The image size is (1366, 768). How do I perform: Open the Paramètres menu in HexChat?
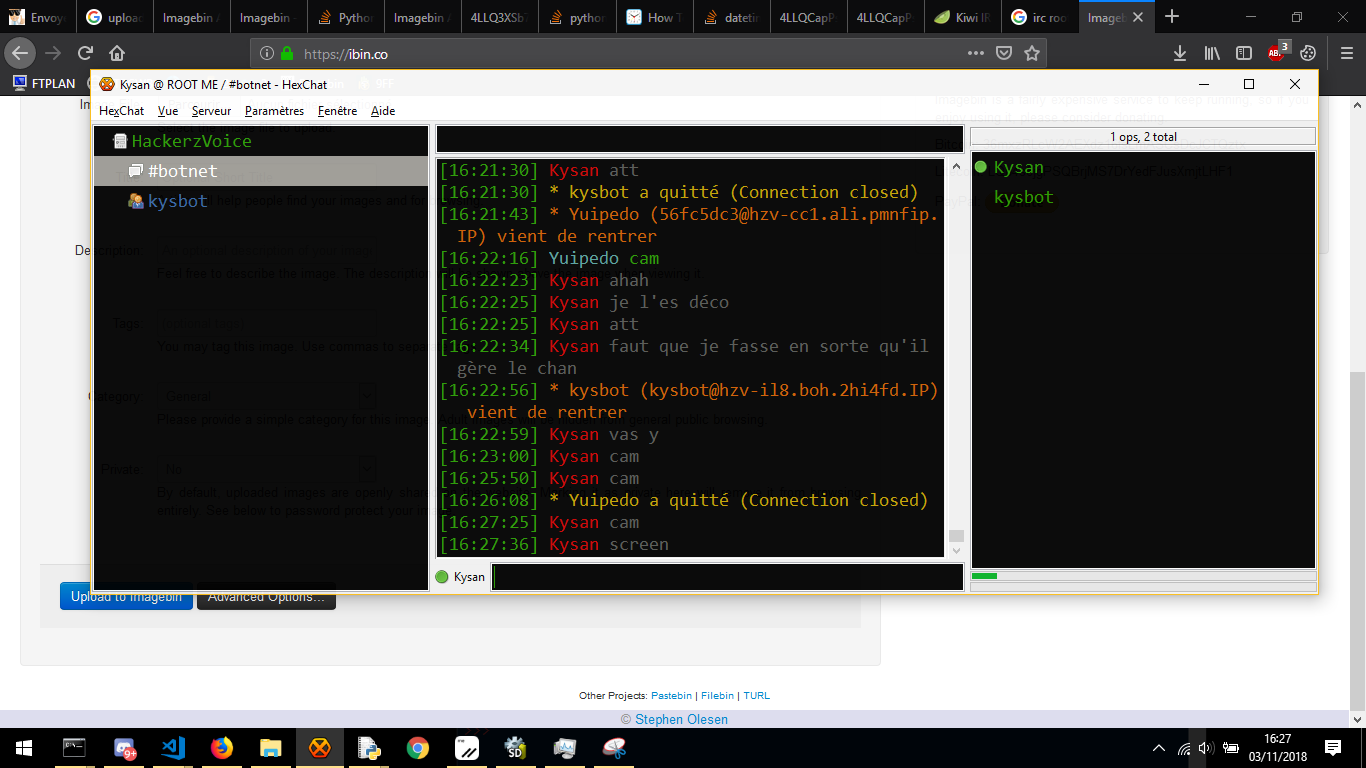tap(274, 111)
